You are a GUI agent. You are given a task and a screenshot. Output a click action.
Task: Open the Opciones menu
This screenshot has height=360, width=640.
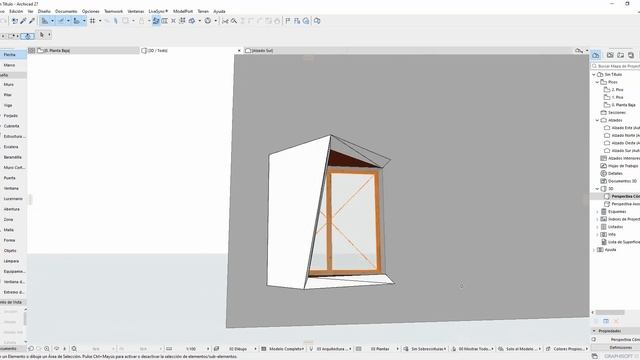pos(91,11)
